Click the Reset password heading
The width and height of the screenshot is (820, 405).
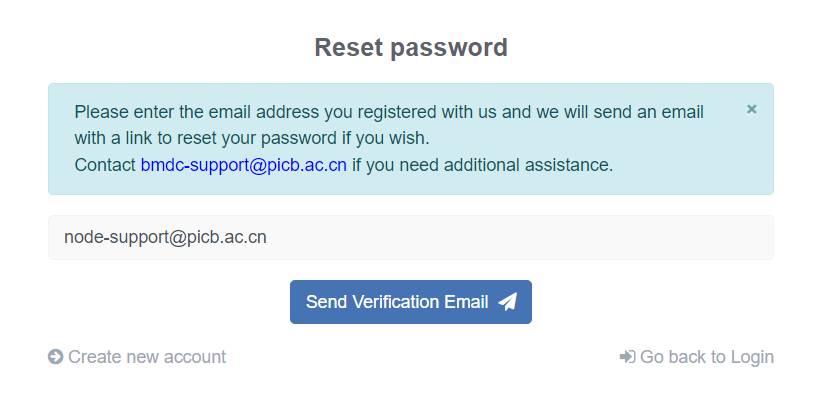point(410,47)
